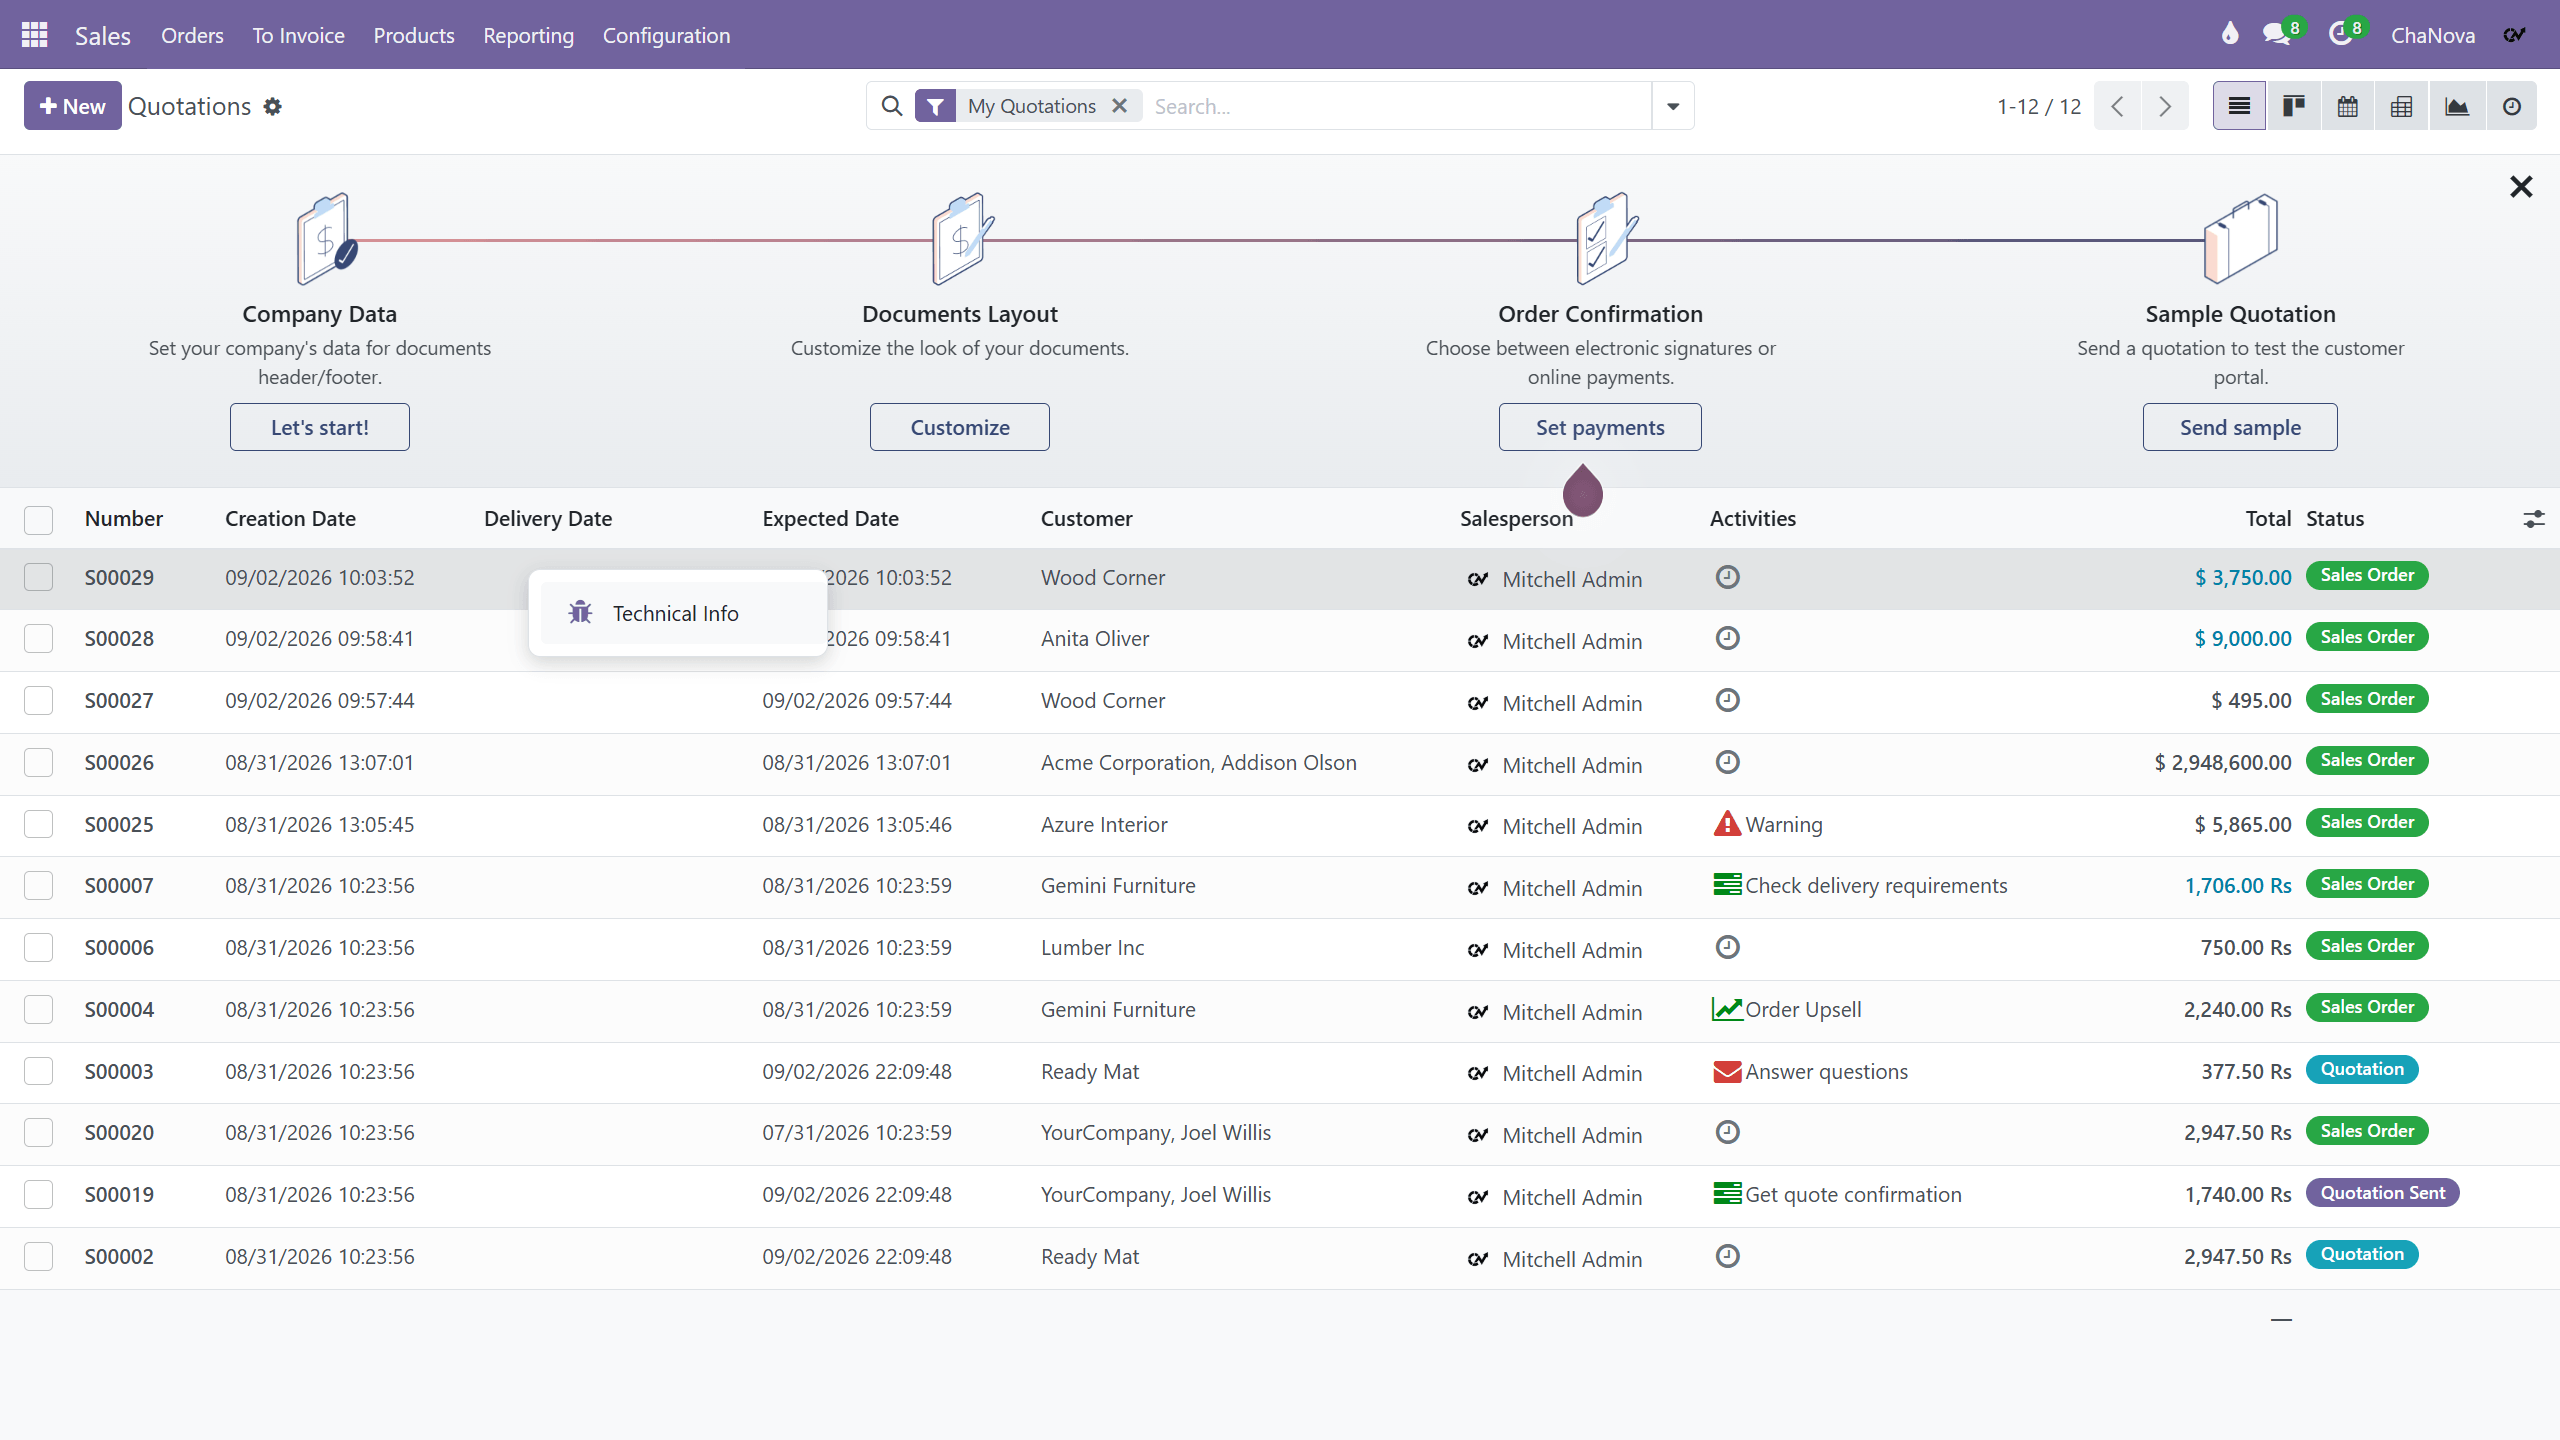Check the S00027 row checkbox

[39, 701]
